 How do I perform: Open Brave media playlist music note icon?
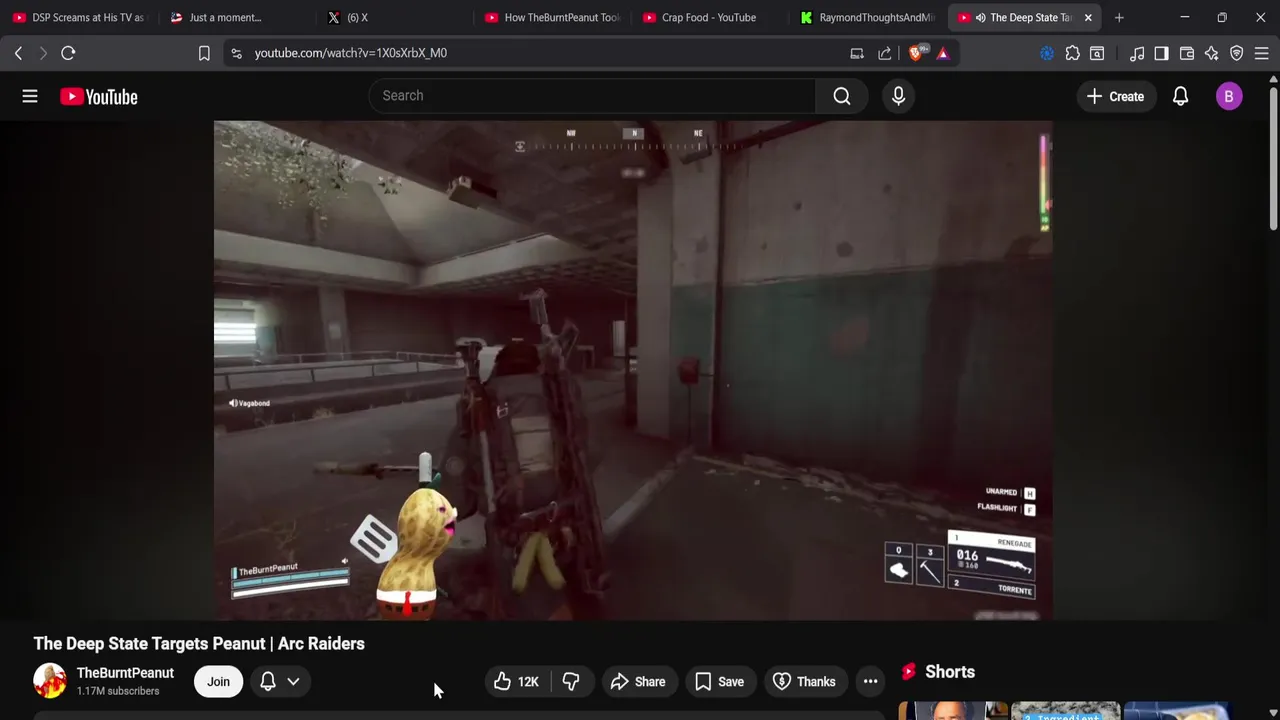pyautogui.click(x=1137, y=53)
